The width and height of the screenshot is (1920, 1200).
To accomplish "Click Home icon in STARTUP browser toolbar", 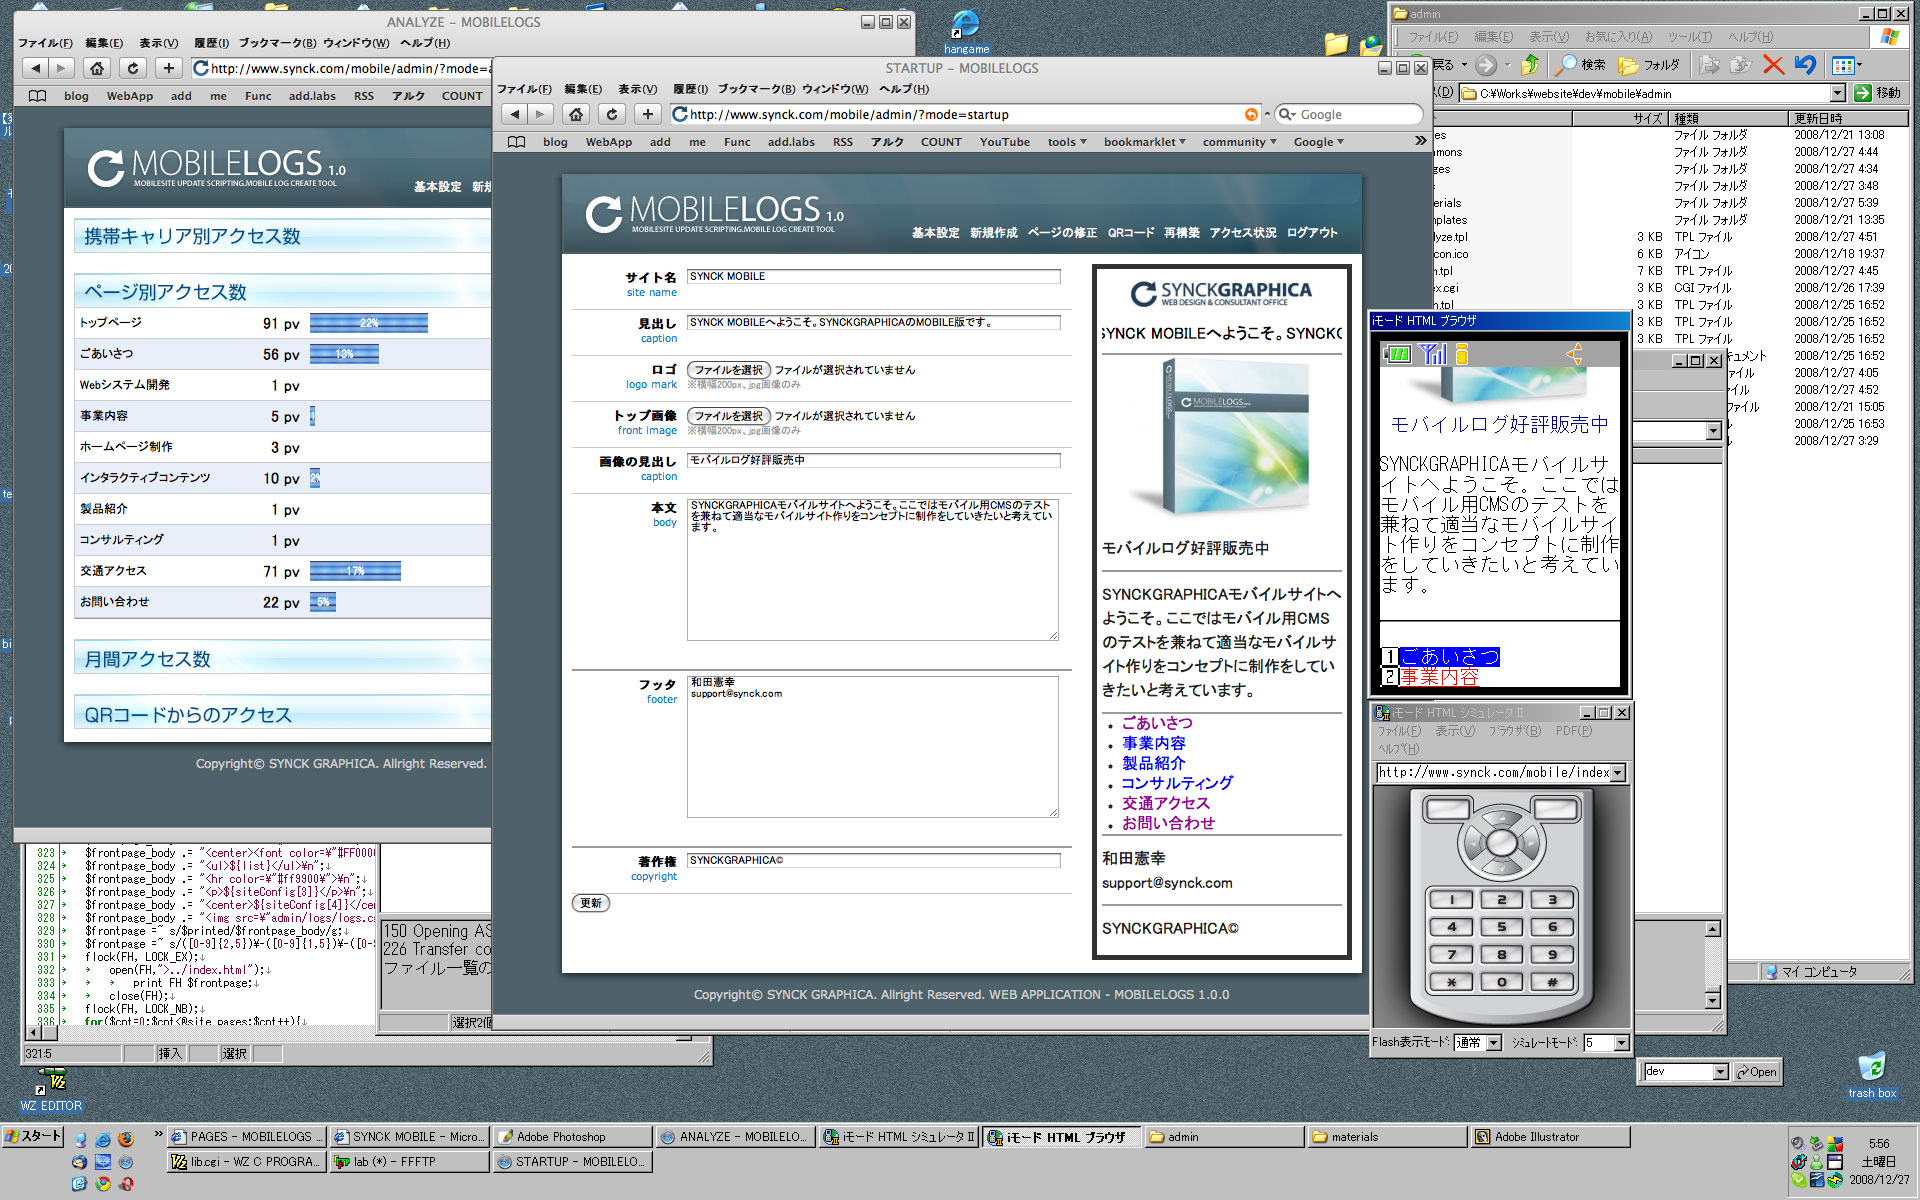I will click(576, 114).
